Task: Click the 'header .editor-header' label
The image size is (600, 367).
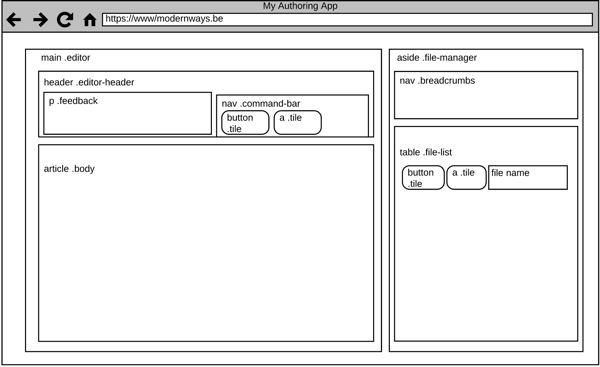Action: tap(89, 82)
